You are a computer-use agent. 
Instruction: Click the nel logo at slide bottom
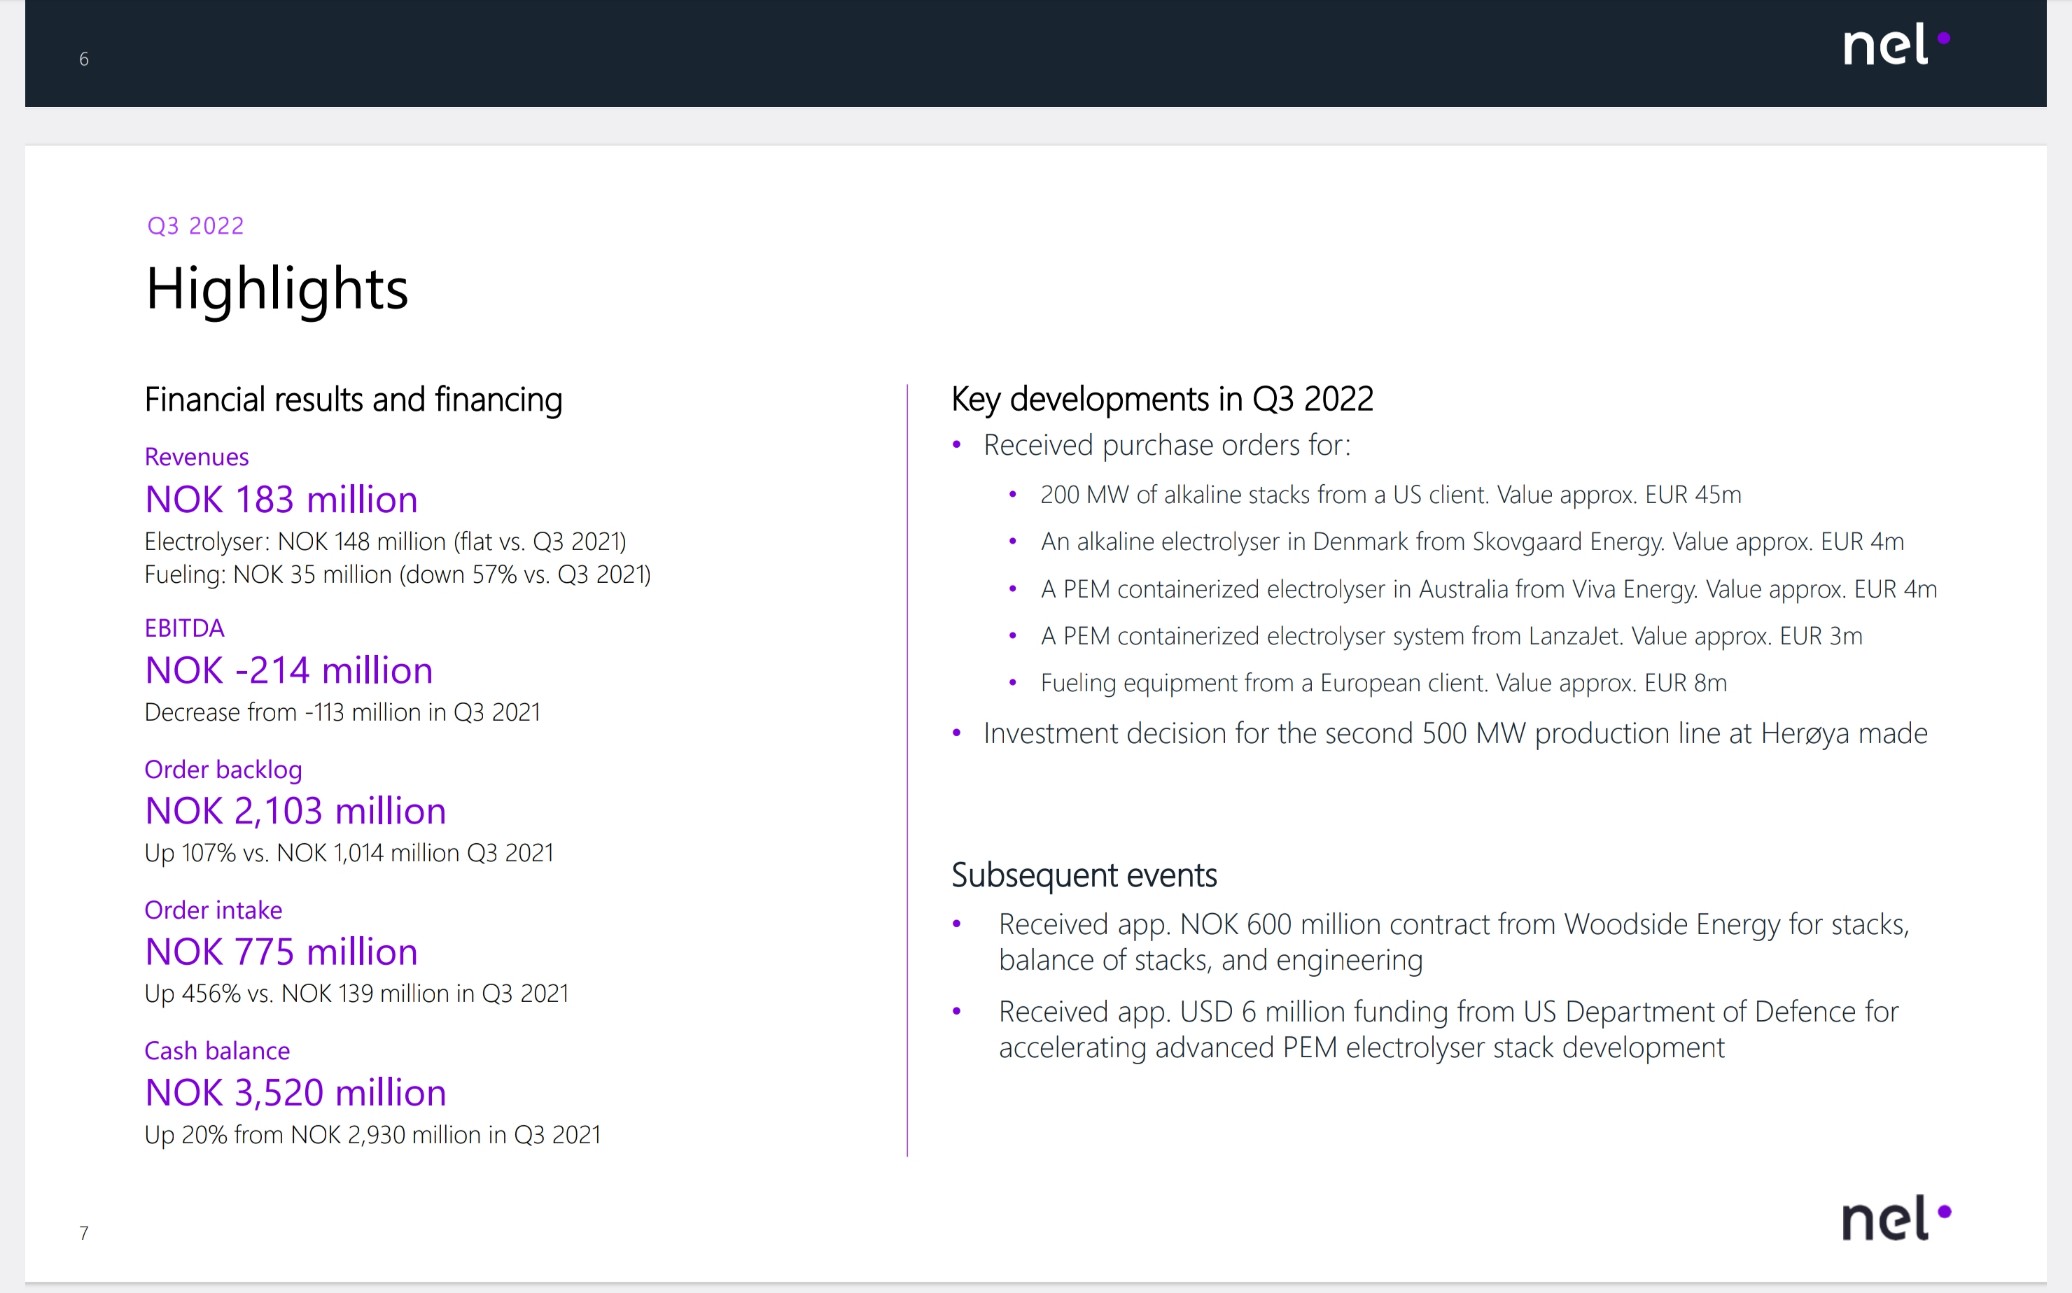pos(1895,1218)
